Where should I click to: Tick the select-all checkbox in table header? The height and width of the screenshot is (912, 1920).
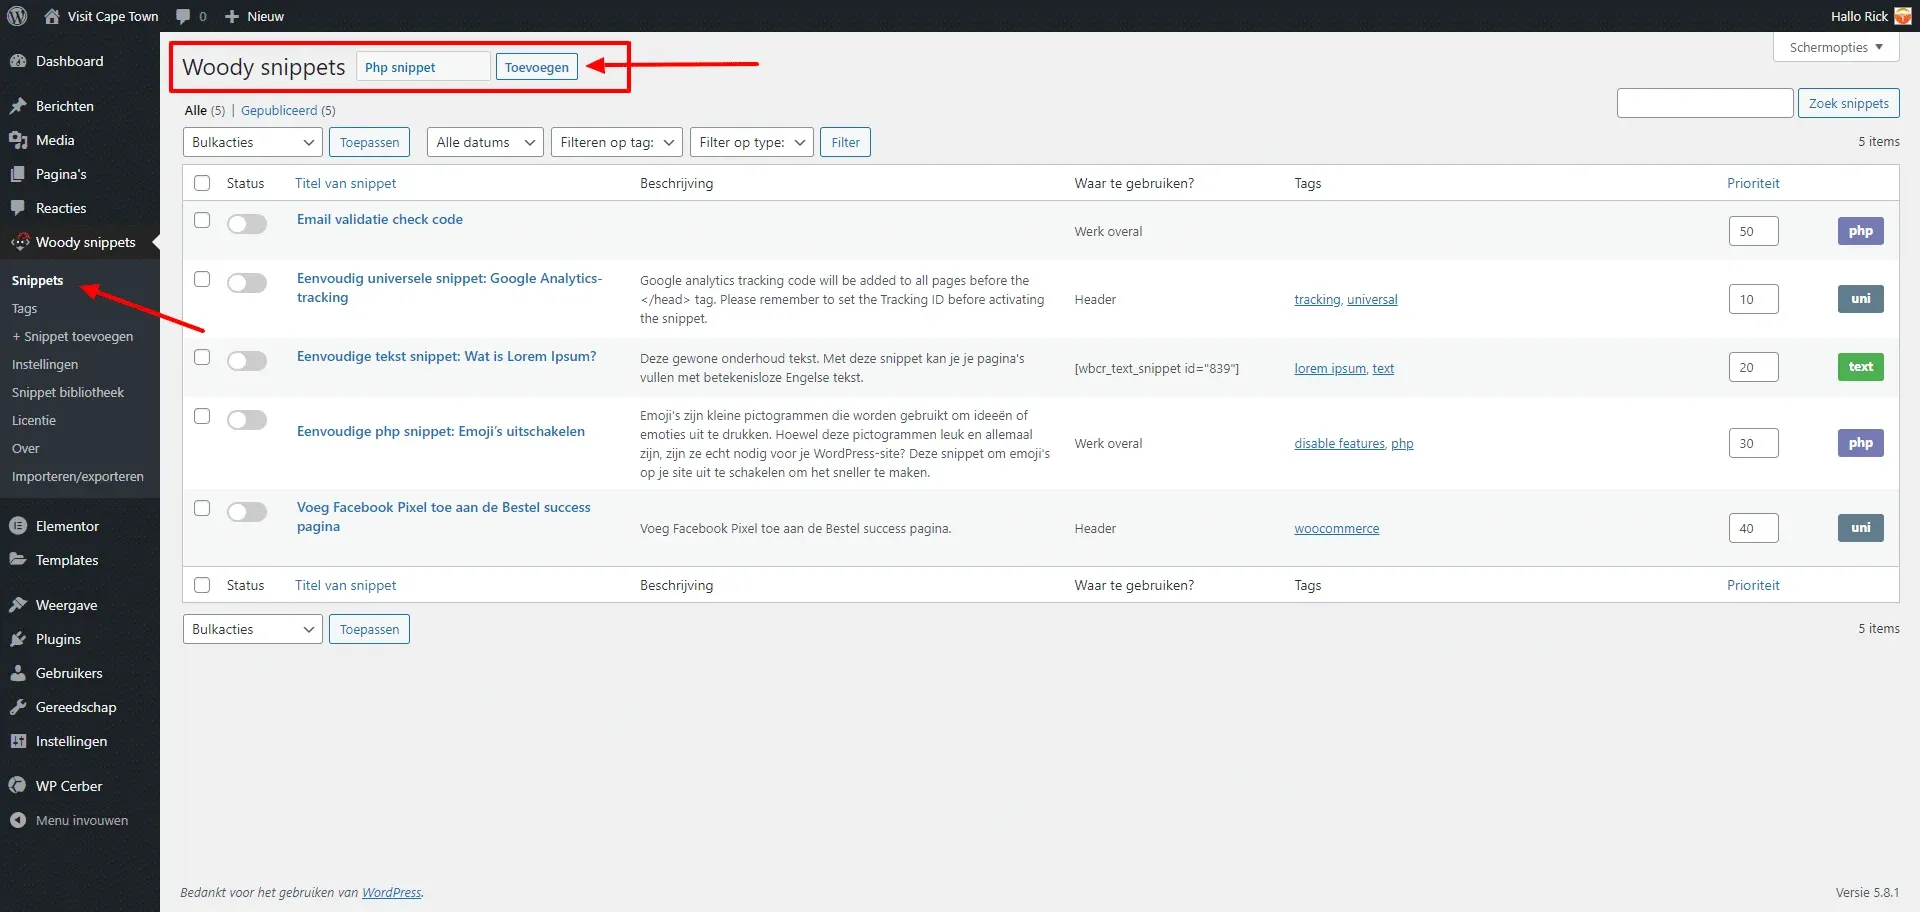pos(202,183)
